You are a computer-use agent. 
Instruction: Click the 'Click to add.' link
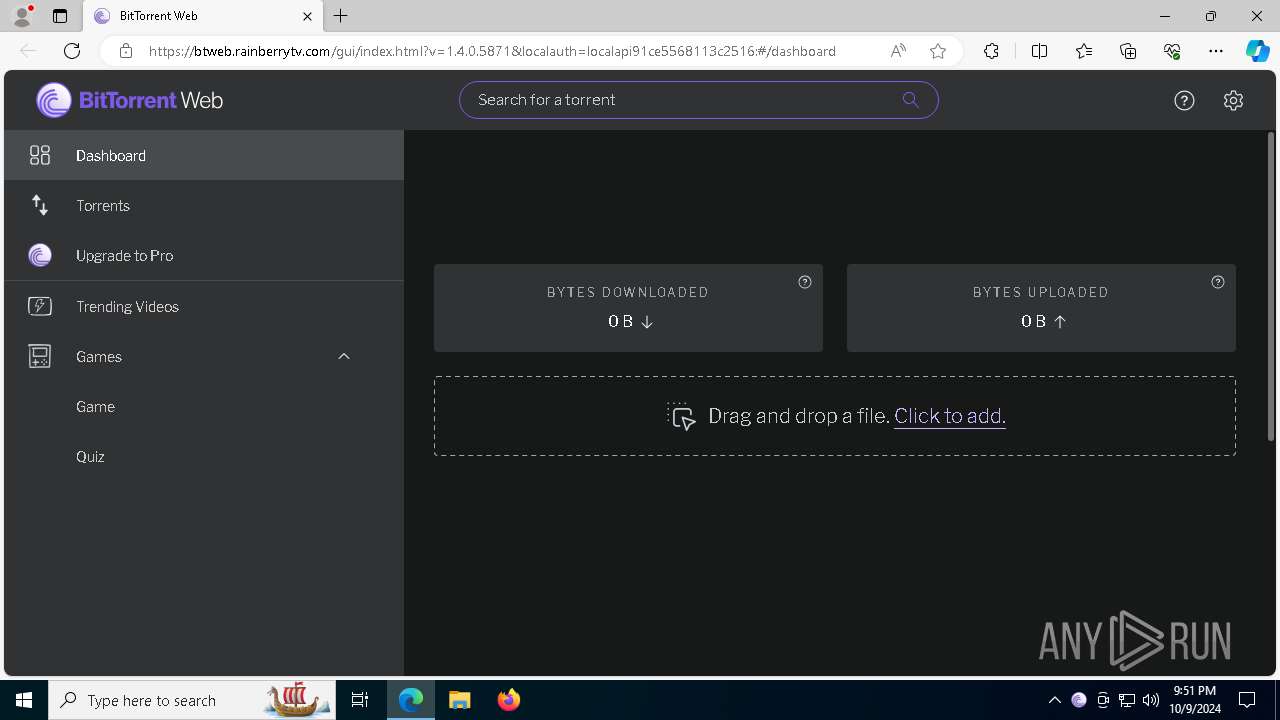(x=950, y=416)
